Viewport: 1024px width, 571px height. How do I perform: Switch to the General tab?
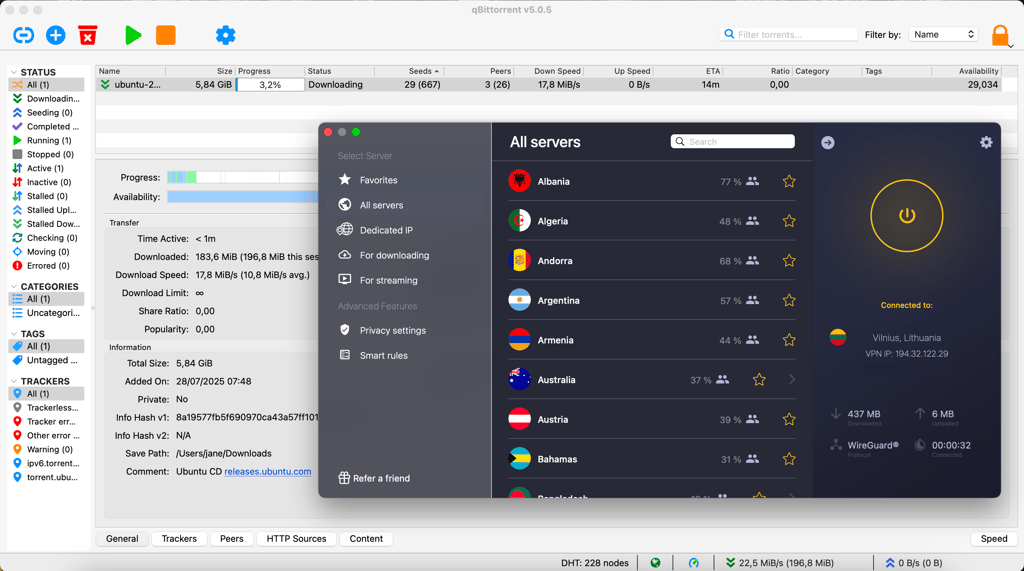point(122,539)
